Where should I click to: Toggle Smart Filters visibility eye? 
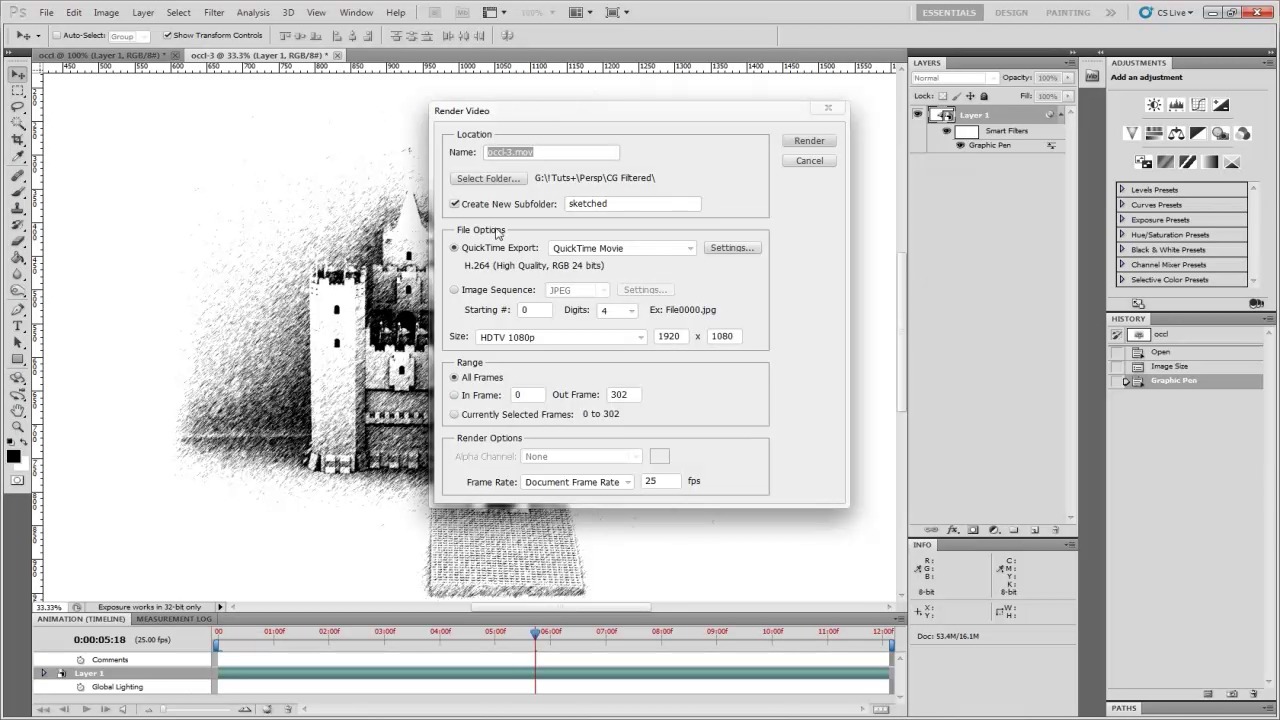[946, 131]
